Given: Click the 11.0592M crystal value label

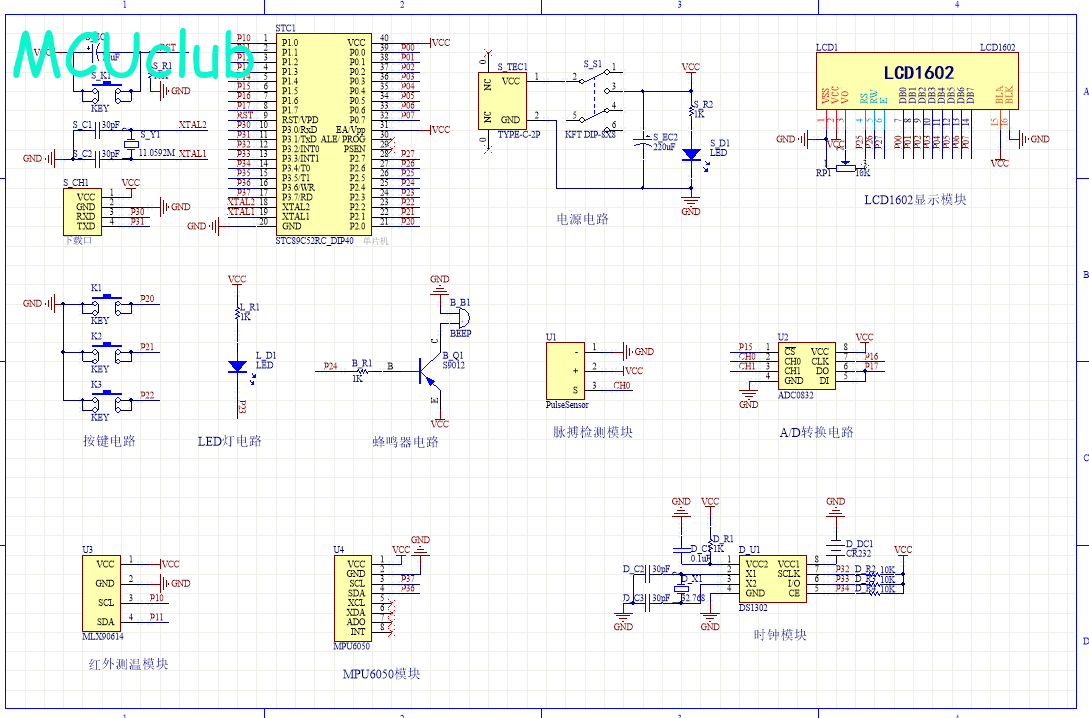Looking at the screenshot, I should [157, 153].
